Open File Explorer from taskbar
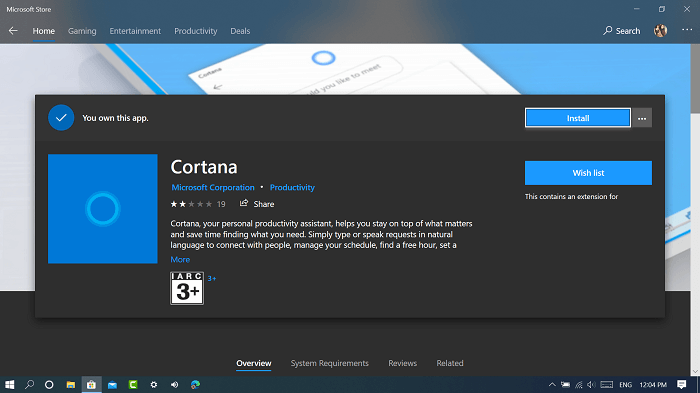Screen dimensions: 700x393 point(71,385)
